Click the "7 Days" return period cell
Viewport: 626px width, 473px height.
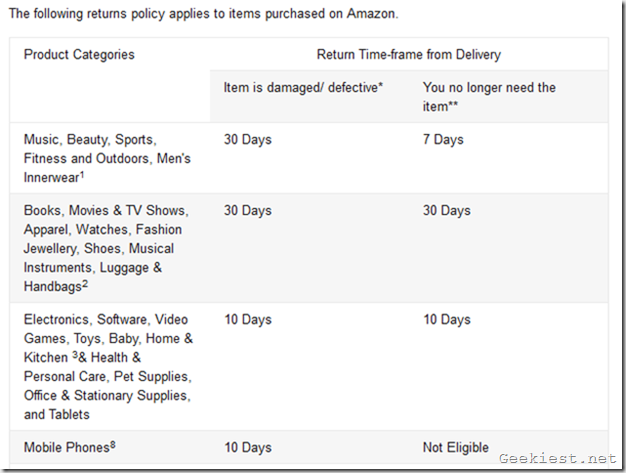click(x=443, y=139)
